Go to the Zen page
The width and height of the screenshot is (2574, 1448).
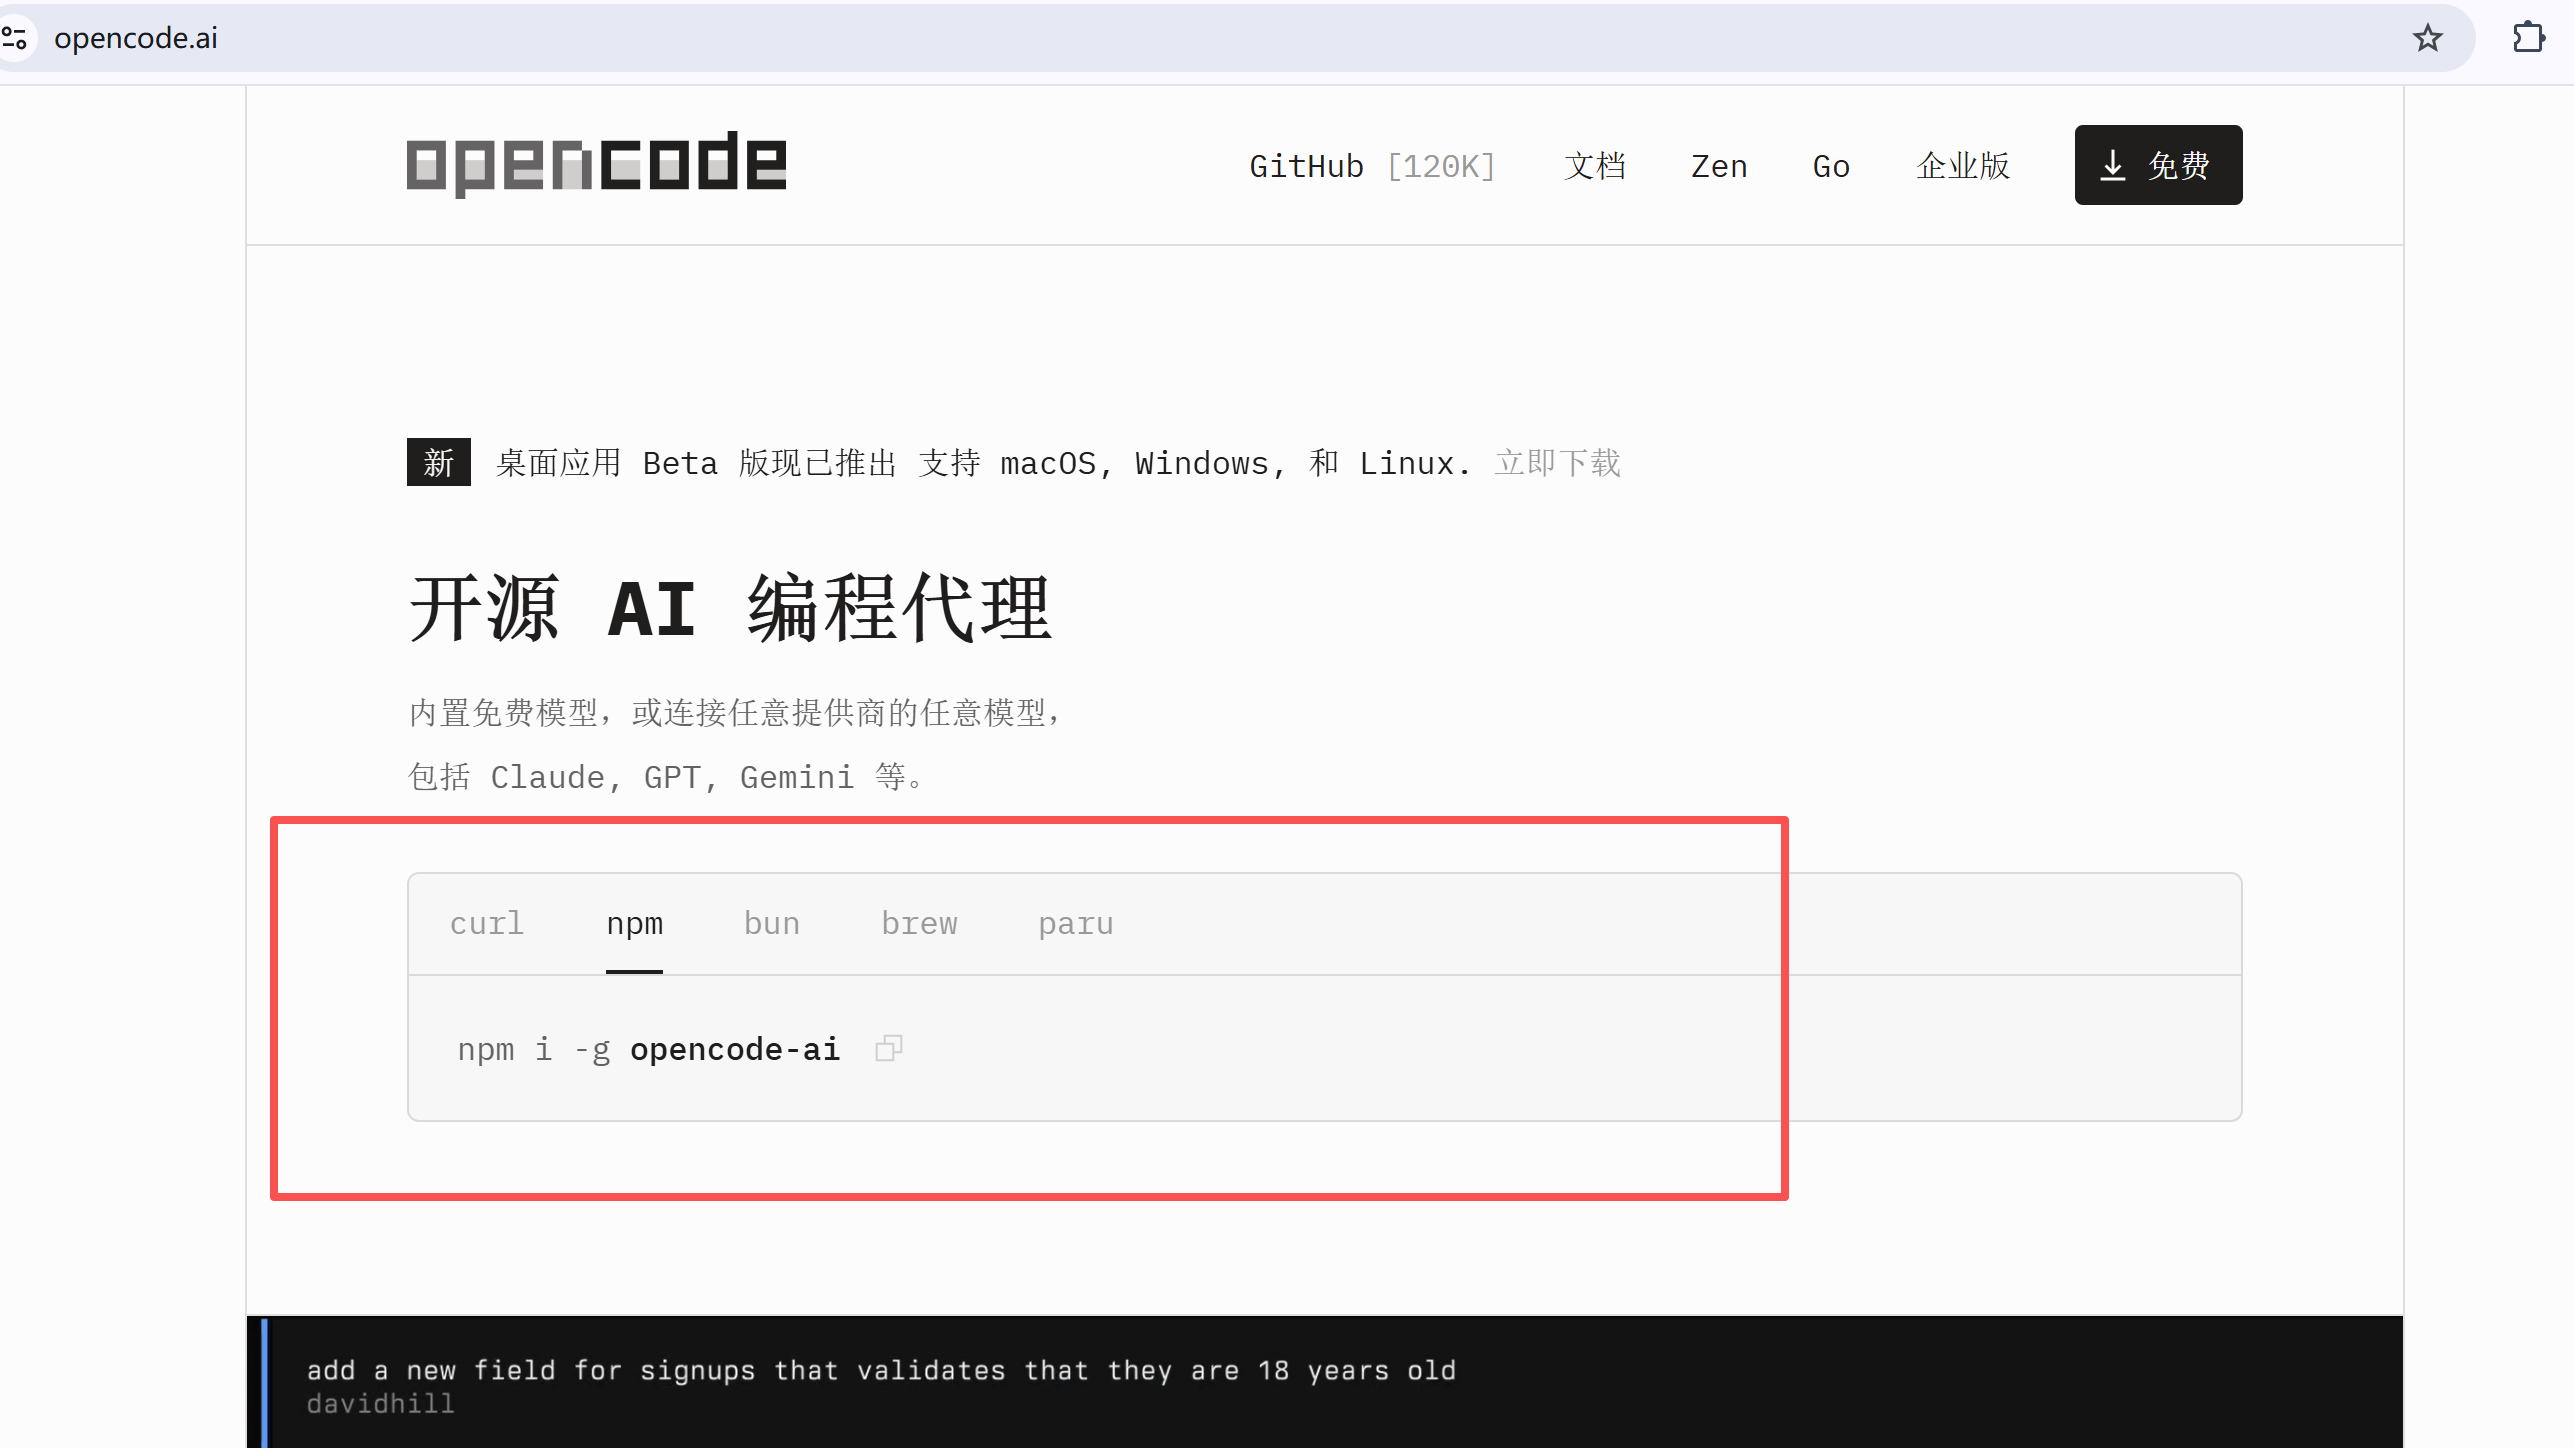(x=1718, y=166)
